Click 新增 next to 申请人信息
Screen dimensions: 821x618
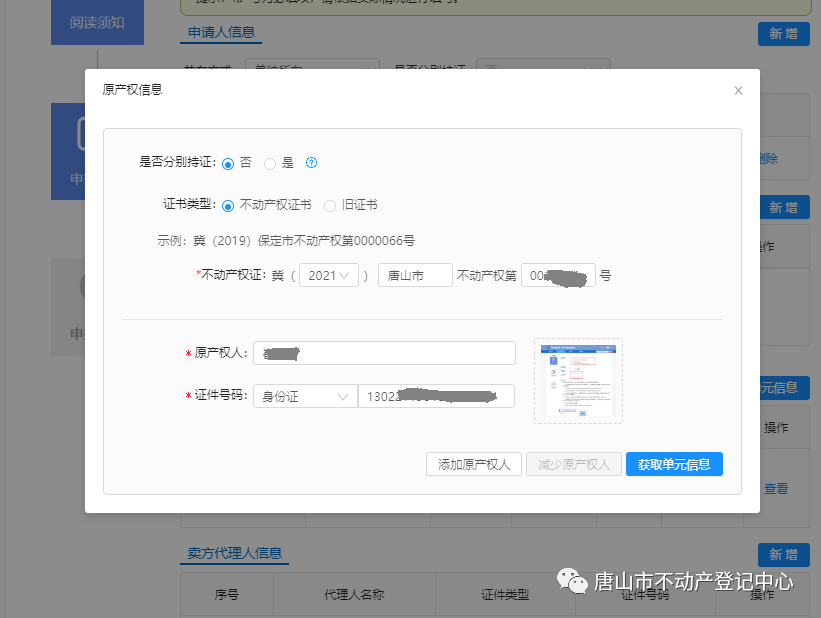click(x=783, y=33)
